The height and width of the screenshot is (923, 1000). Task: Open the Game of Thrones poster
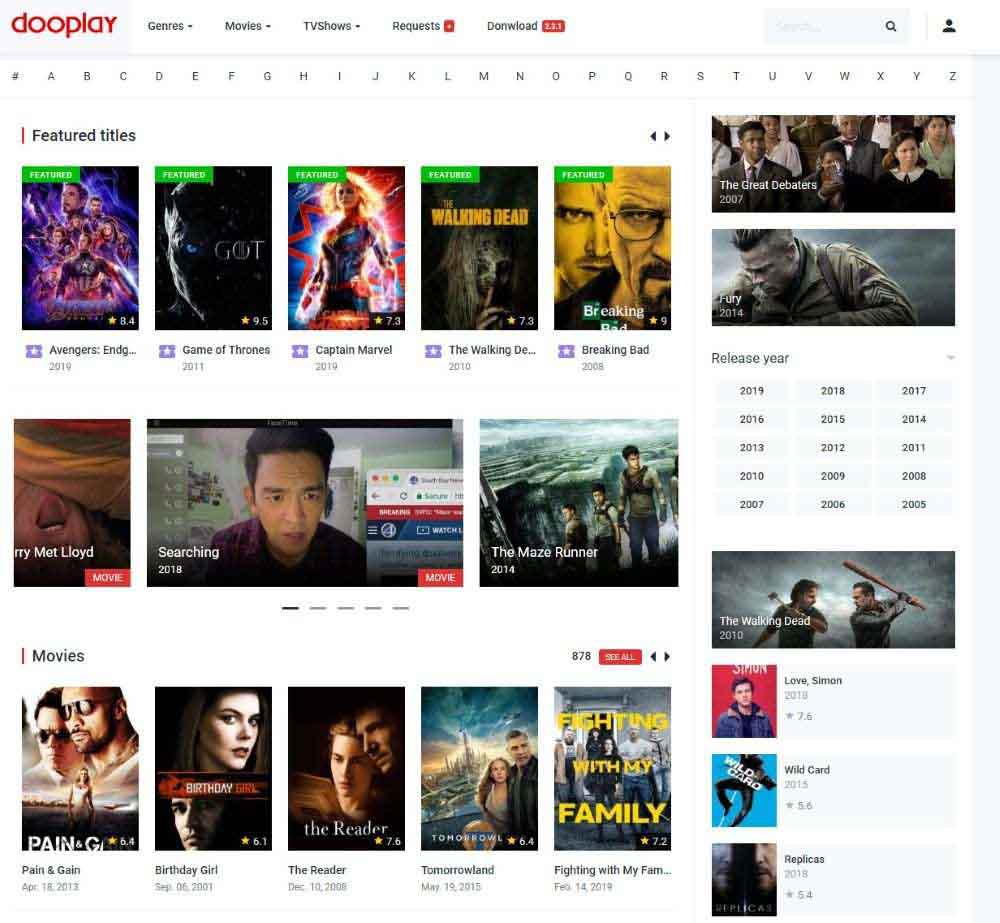click(x=213, y=248)
